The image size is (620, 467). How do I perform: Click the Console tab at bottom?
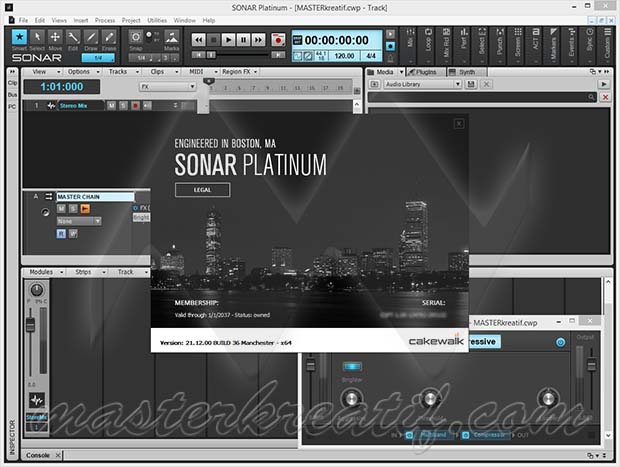pyautogui.click(x=38, y=455)
